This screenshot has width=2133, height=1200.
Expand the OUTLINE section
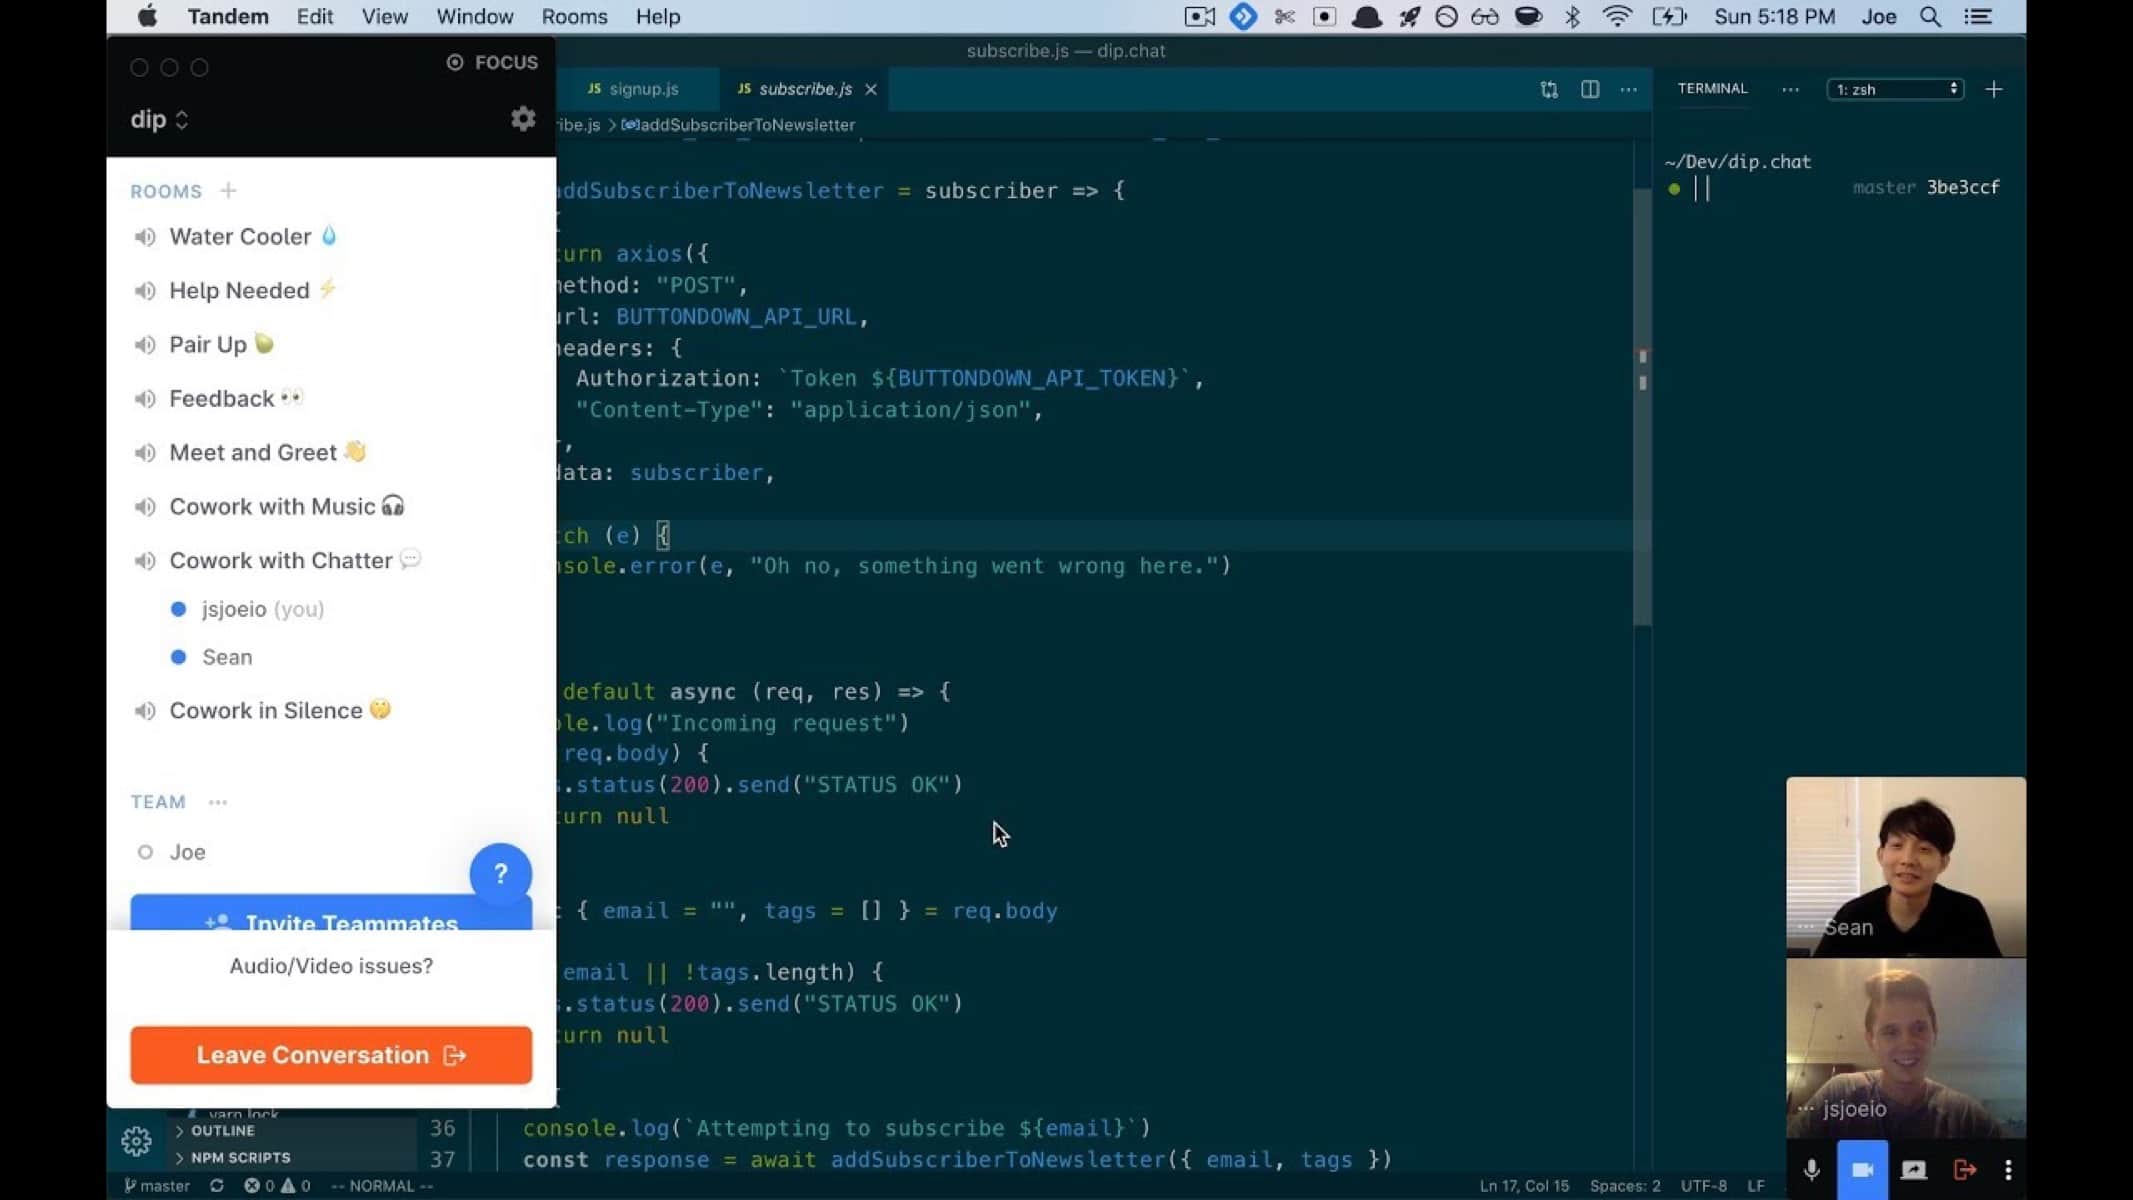(x=222, y=1130)
